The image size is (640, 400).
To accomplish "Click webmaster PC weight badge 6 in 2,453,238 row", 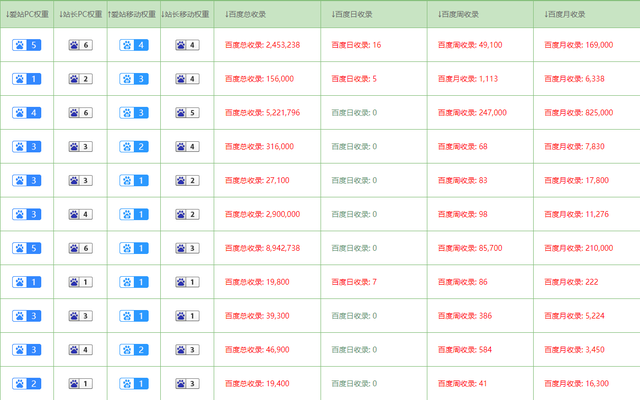I will coord(80,45).
